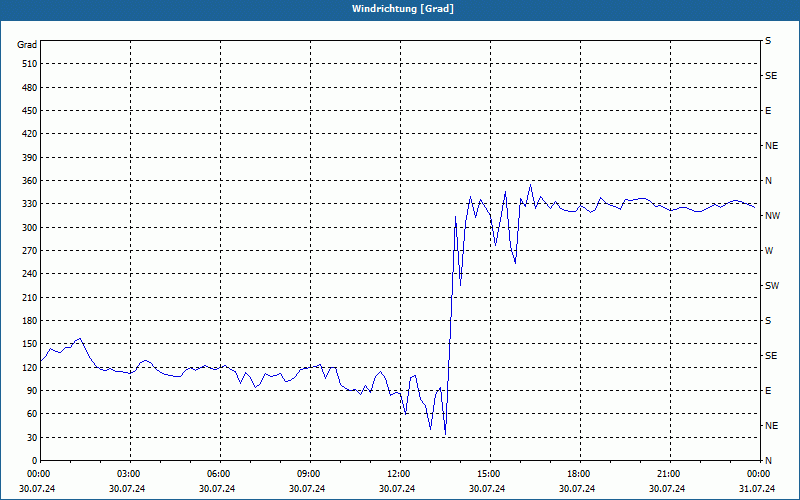Viewport: 800px width, 500px height.
Task: Select the 510 y-axis value
Action: tap(30, 64)
